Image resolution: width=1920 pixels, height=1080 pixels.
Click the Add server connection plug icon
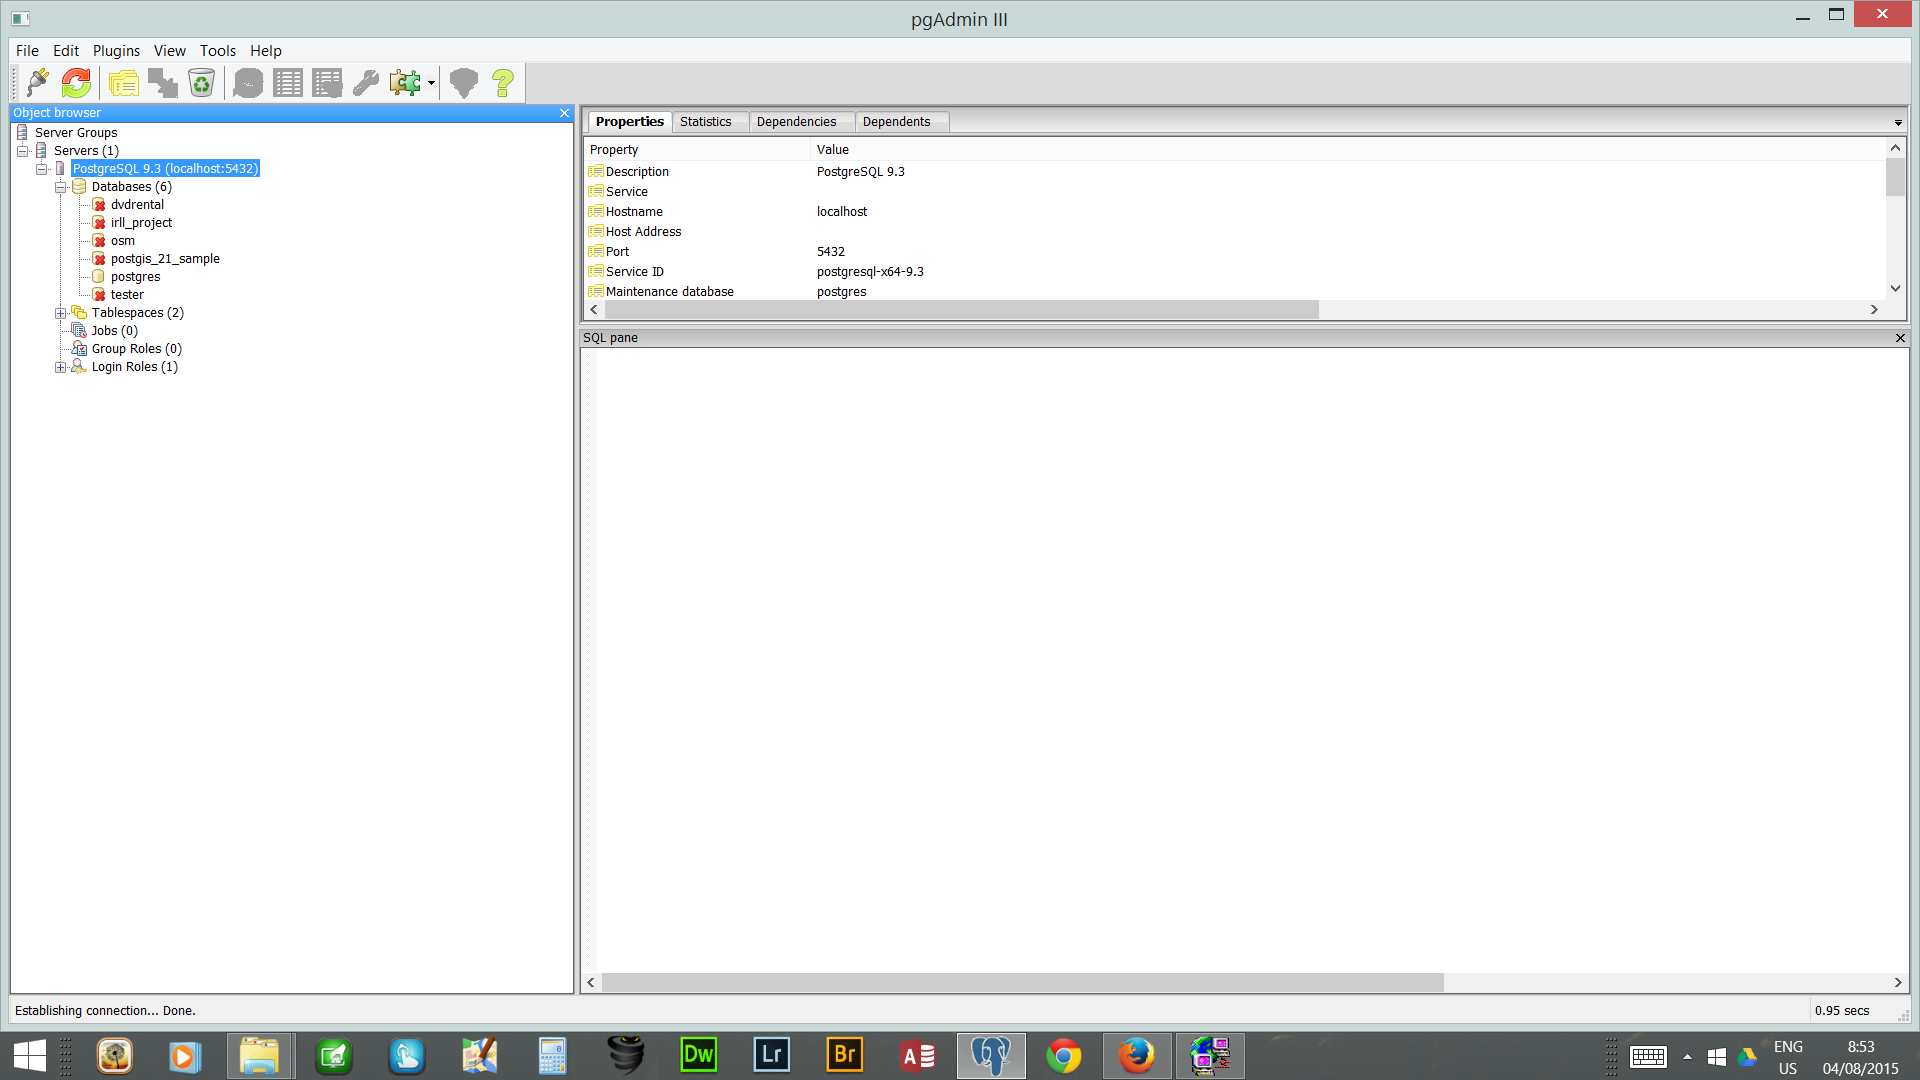(38, 83)
